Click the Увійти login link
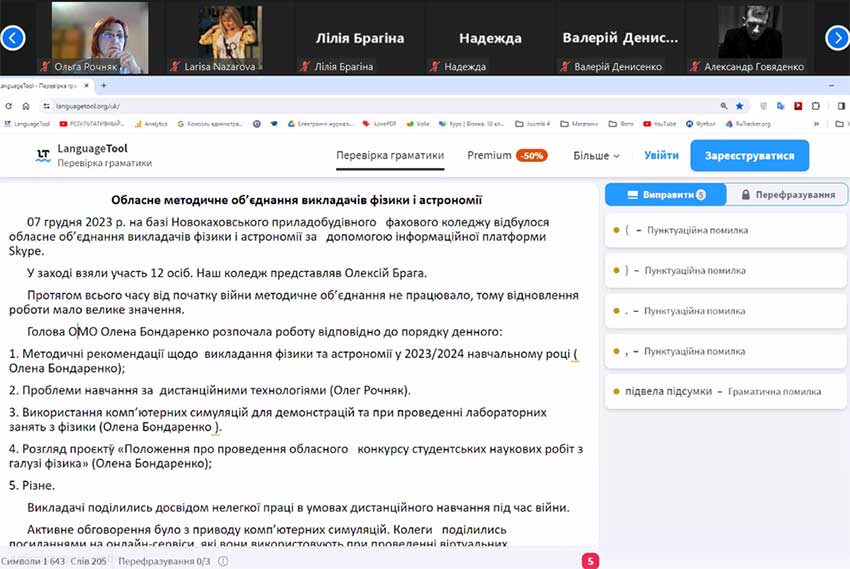Viewport: 850px width, 569px height. click(x=661, y=156)
